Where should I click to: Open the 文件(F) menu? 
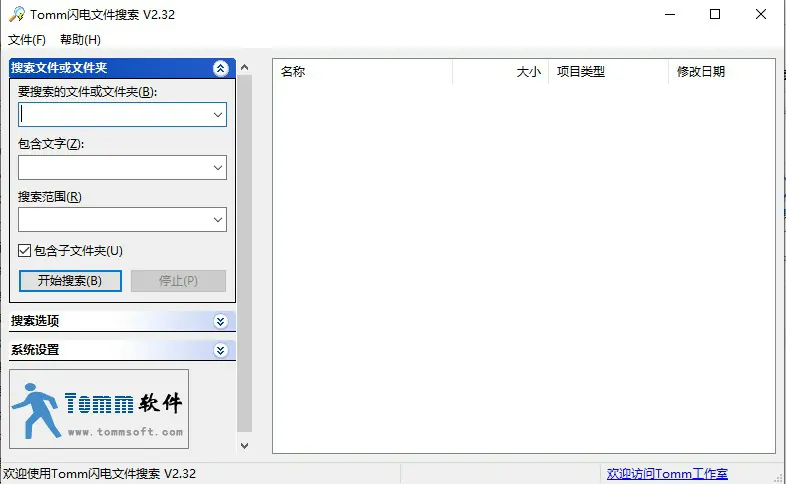pyautogui.click(x=27, y=40)
